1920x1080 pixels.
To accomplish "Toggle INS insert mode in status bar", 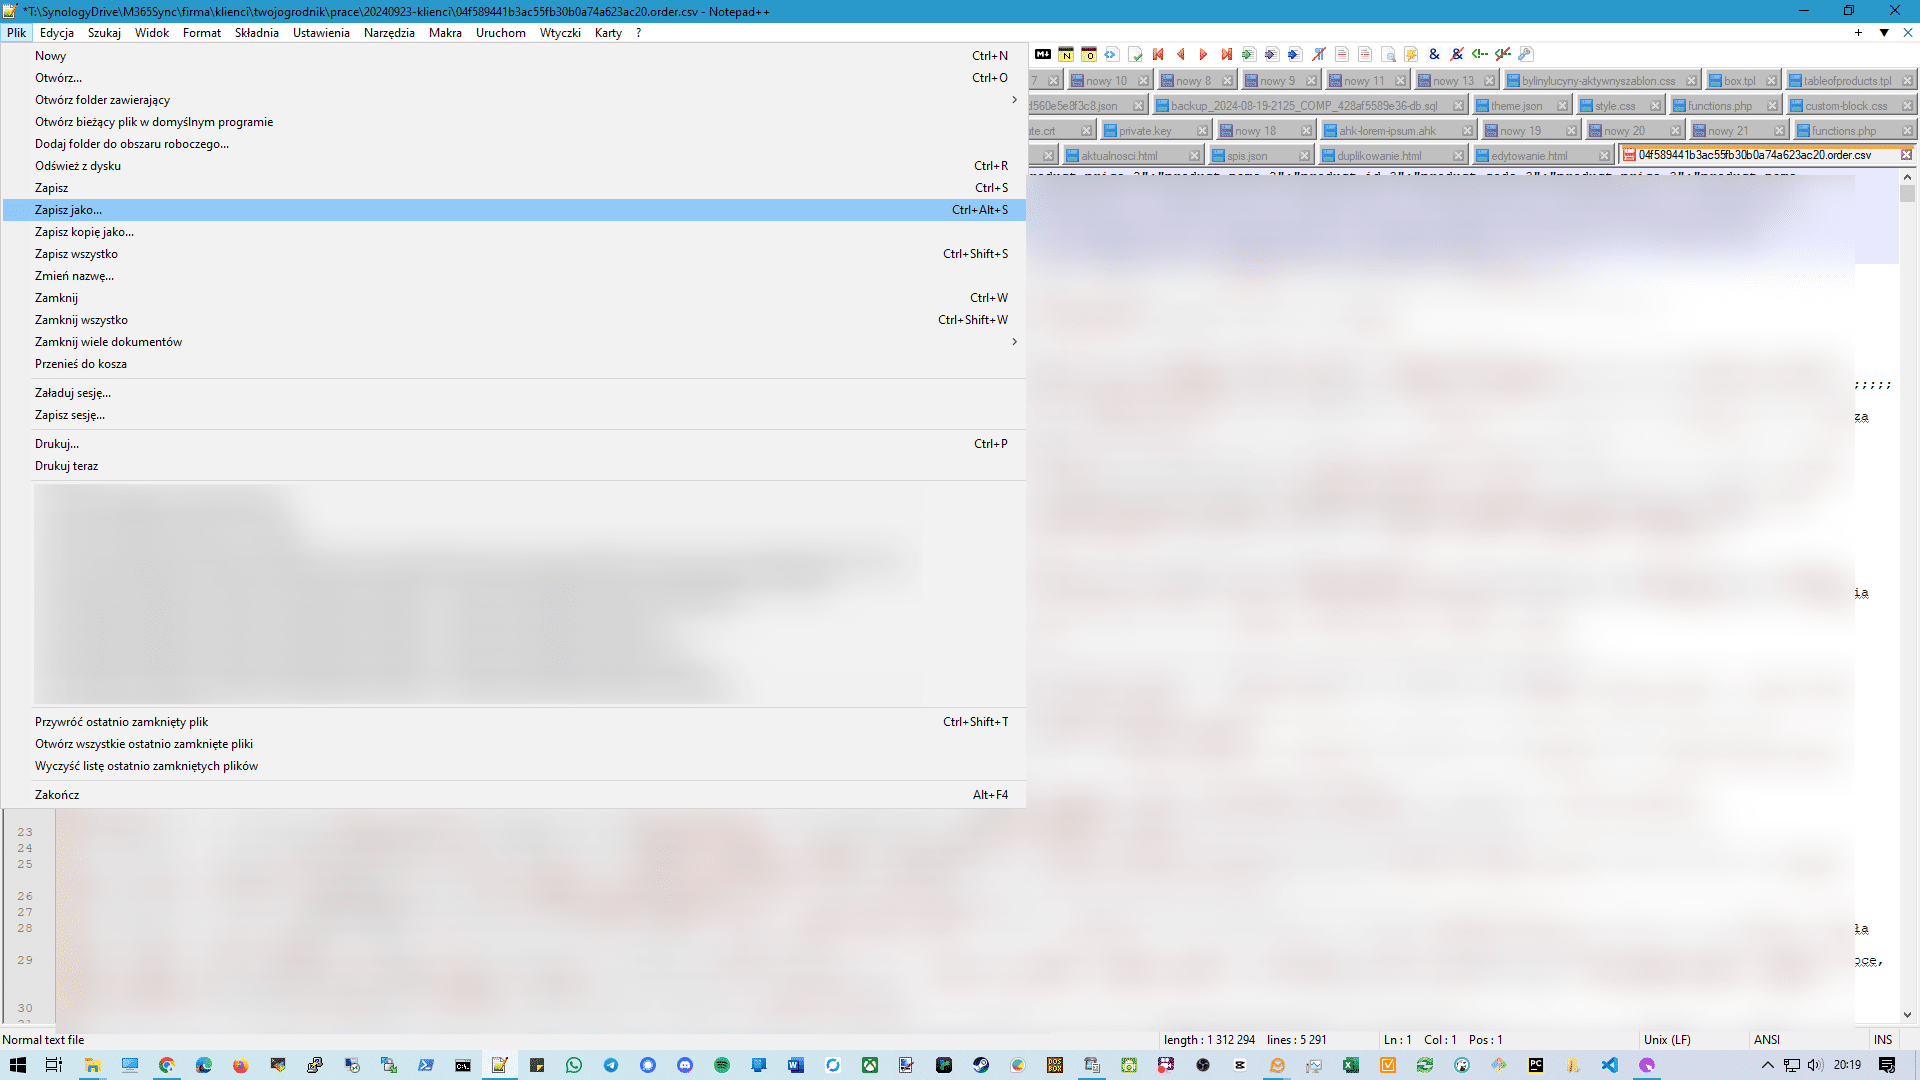I will click(1883, 1040).
